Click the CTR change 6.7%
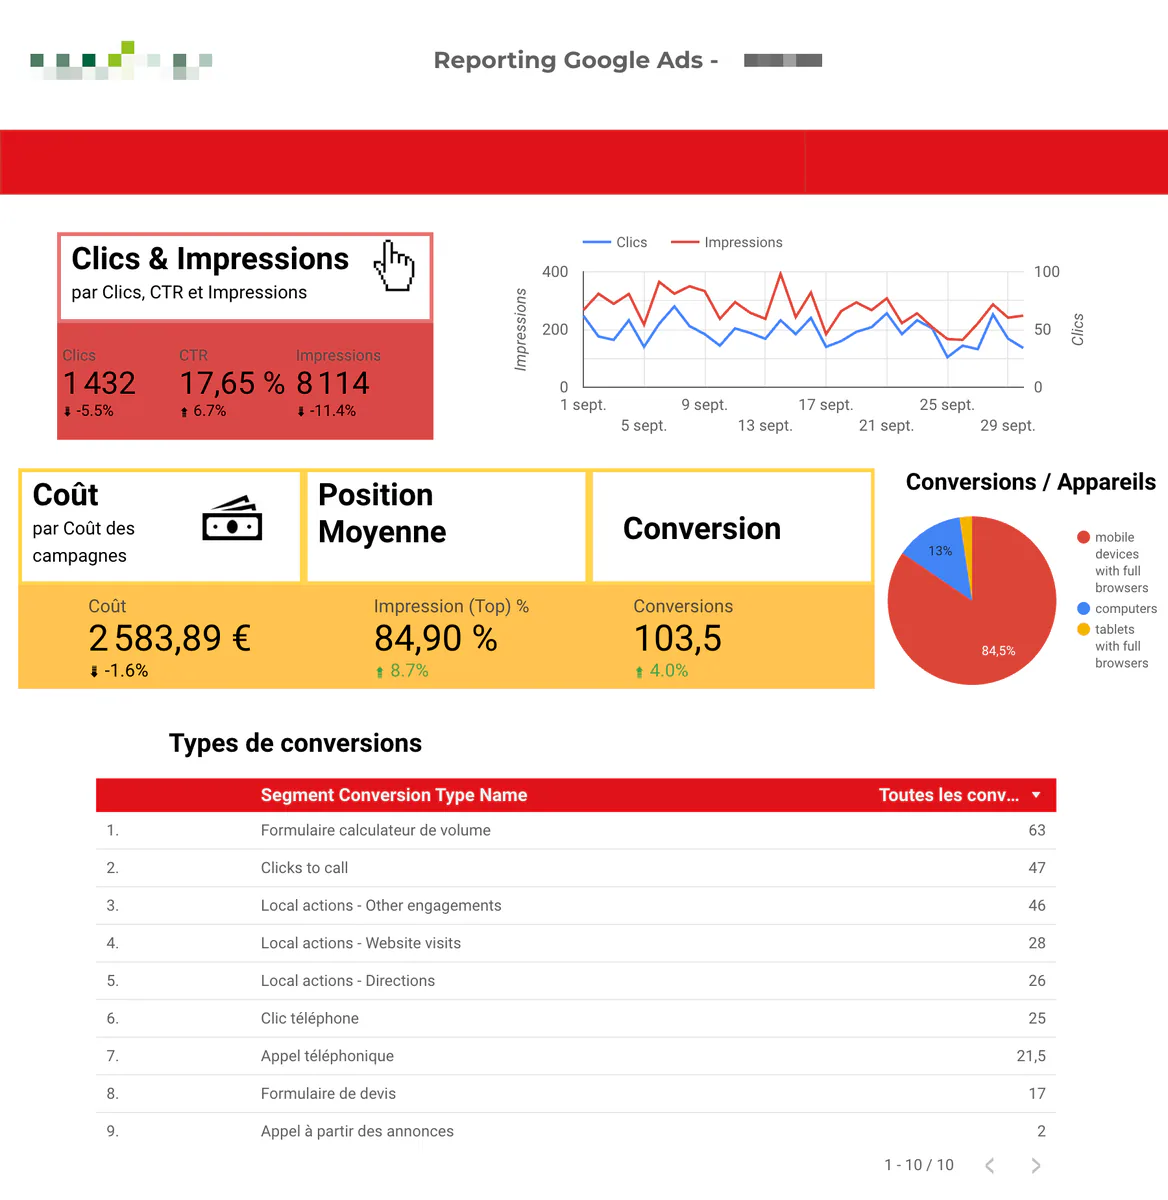 (203, 411)
